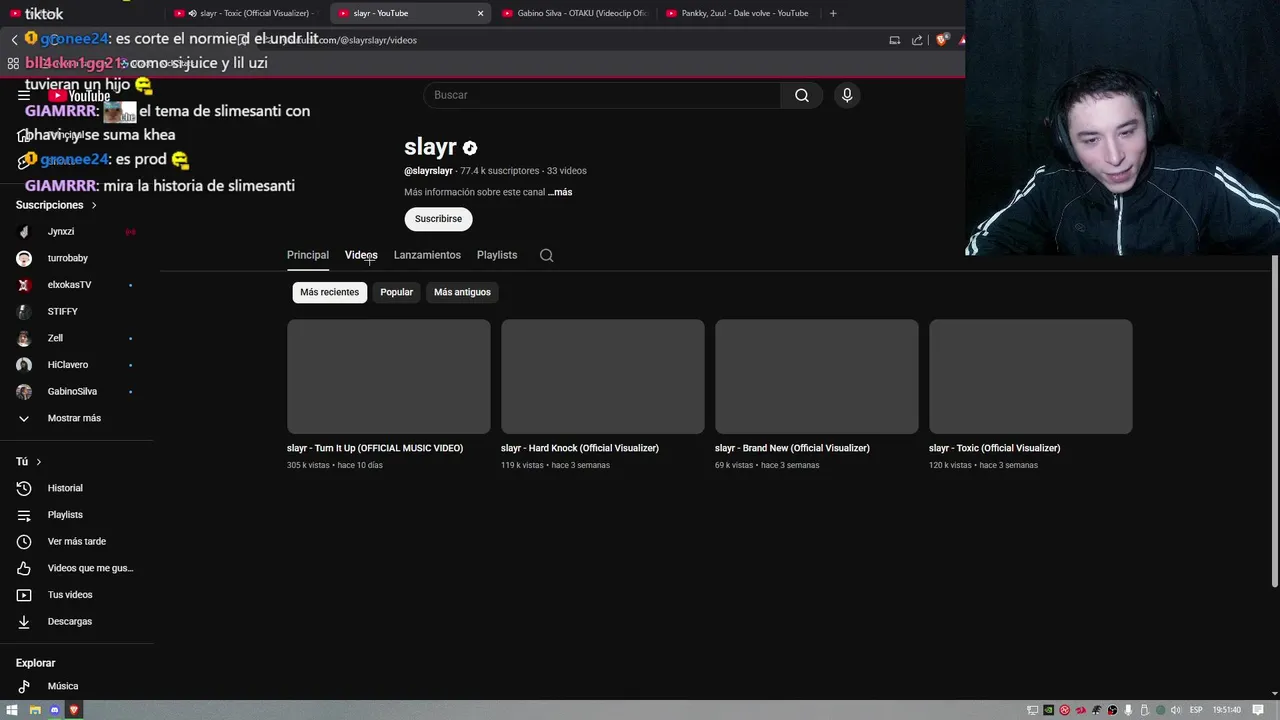The width and height of the screenshot is (1280, 720).
Task: Click the Brand New video thumbnail
Action: 817,377
